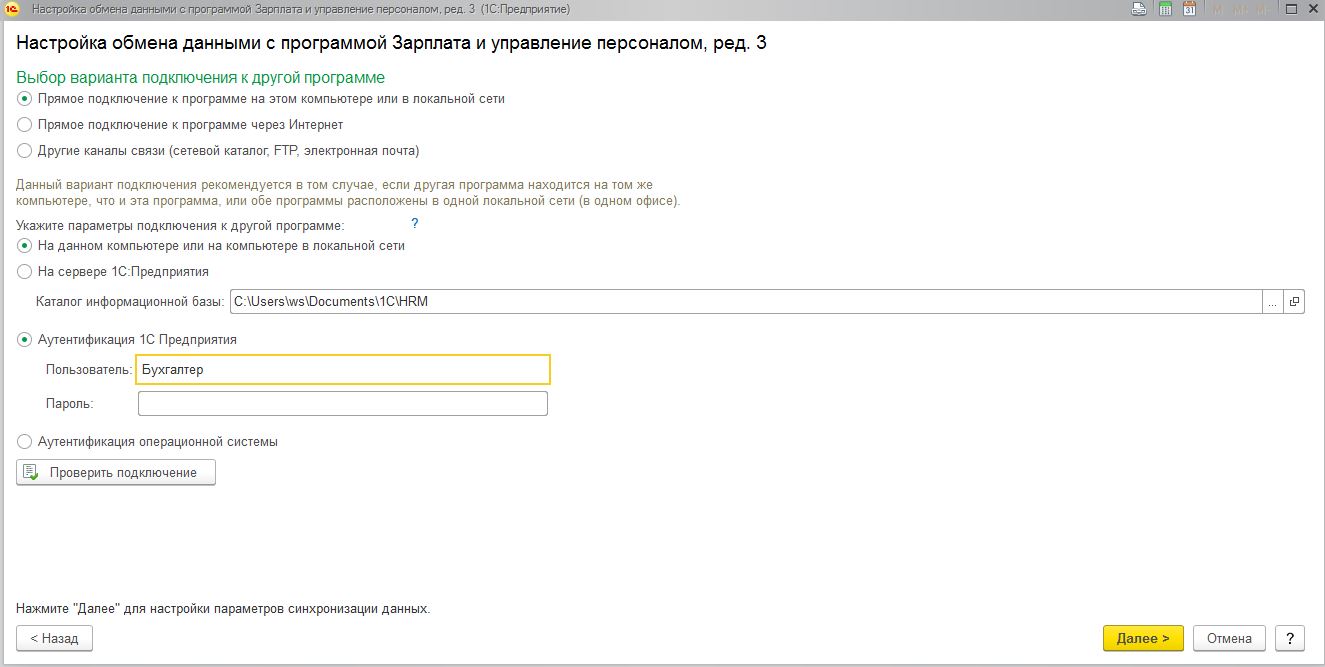Click the yellow Далее next button
Image resolution: width=1325 pixels, height=667 pixels.
(1143, 638)
